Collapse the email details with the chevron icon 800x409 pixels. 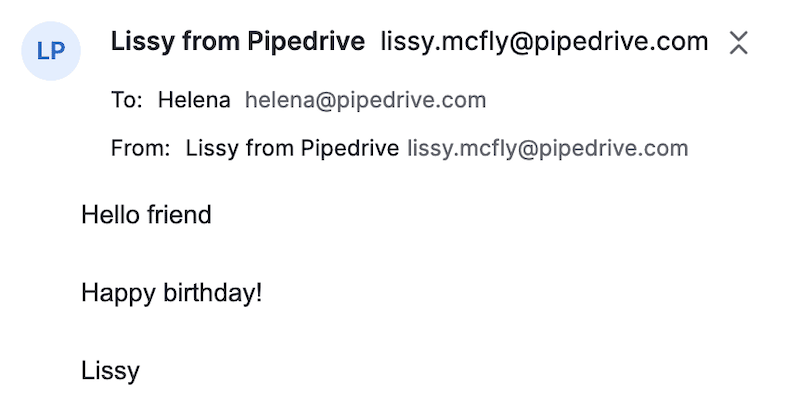[x=738, y=42]
